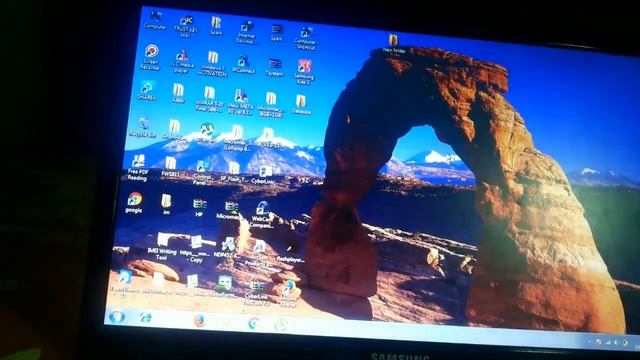Image resolution: width=640 pixels, height=360 pixels.
Task: Open the SP_Flash_T... folder
Action: (234, 171)
